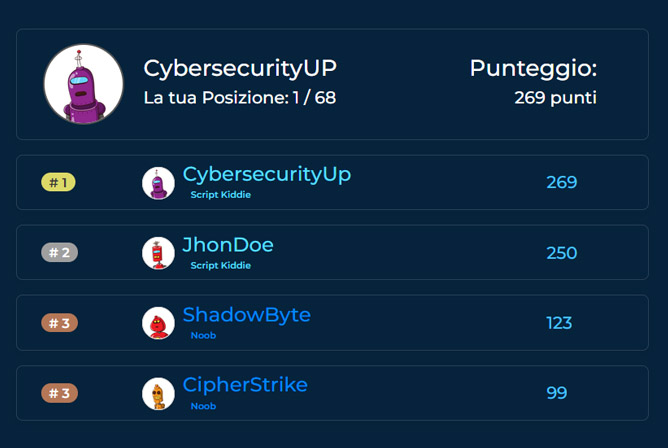Open JhonDoe's profile name link
Screen dimensions: 668x448
(228, 245)
